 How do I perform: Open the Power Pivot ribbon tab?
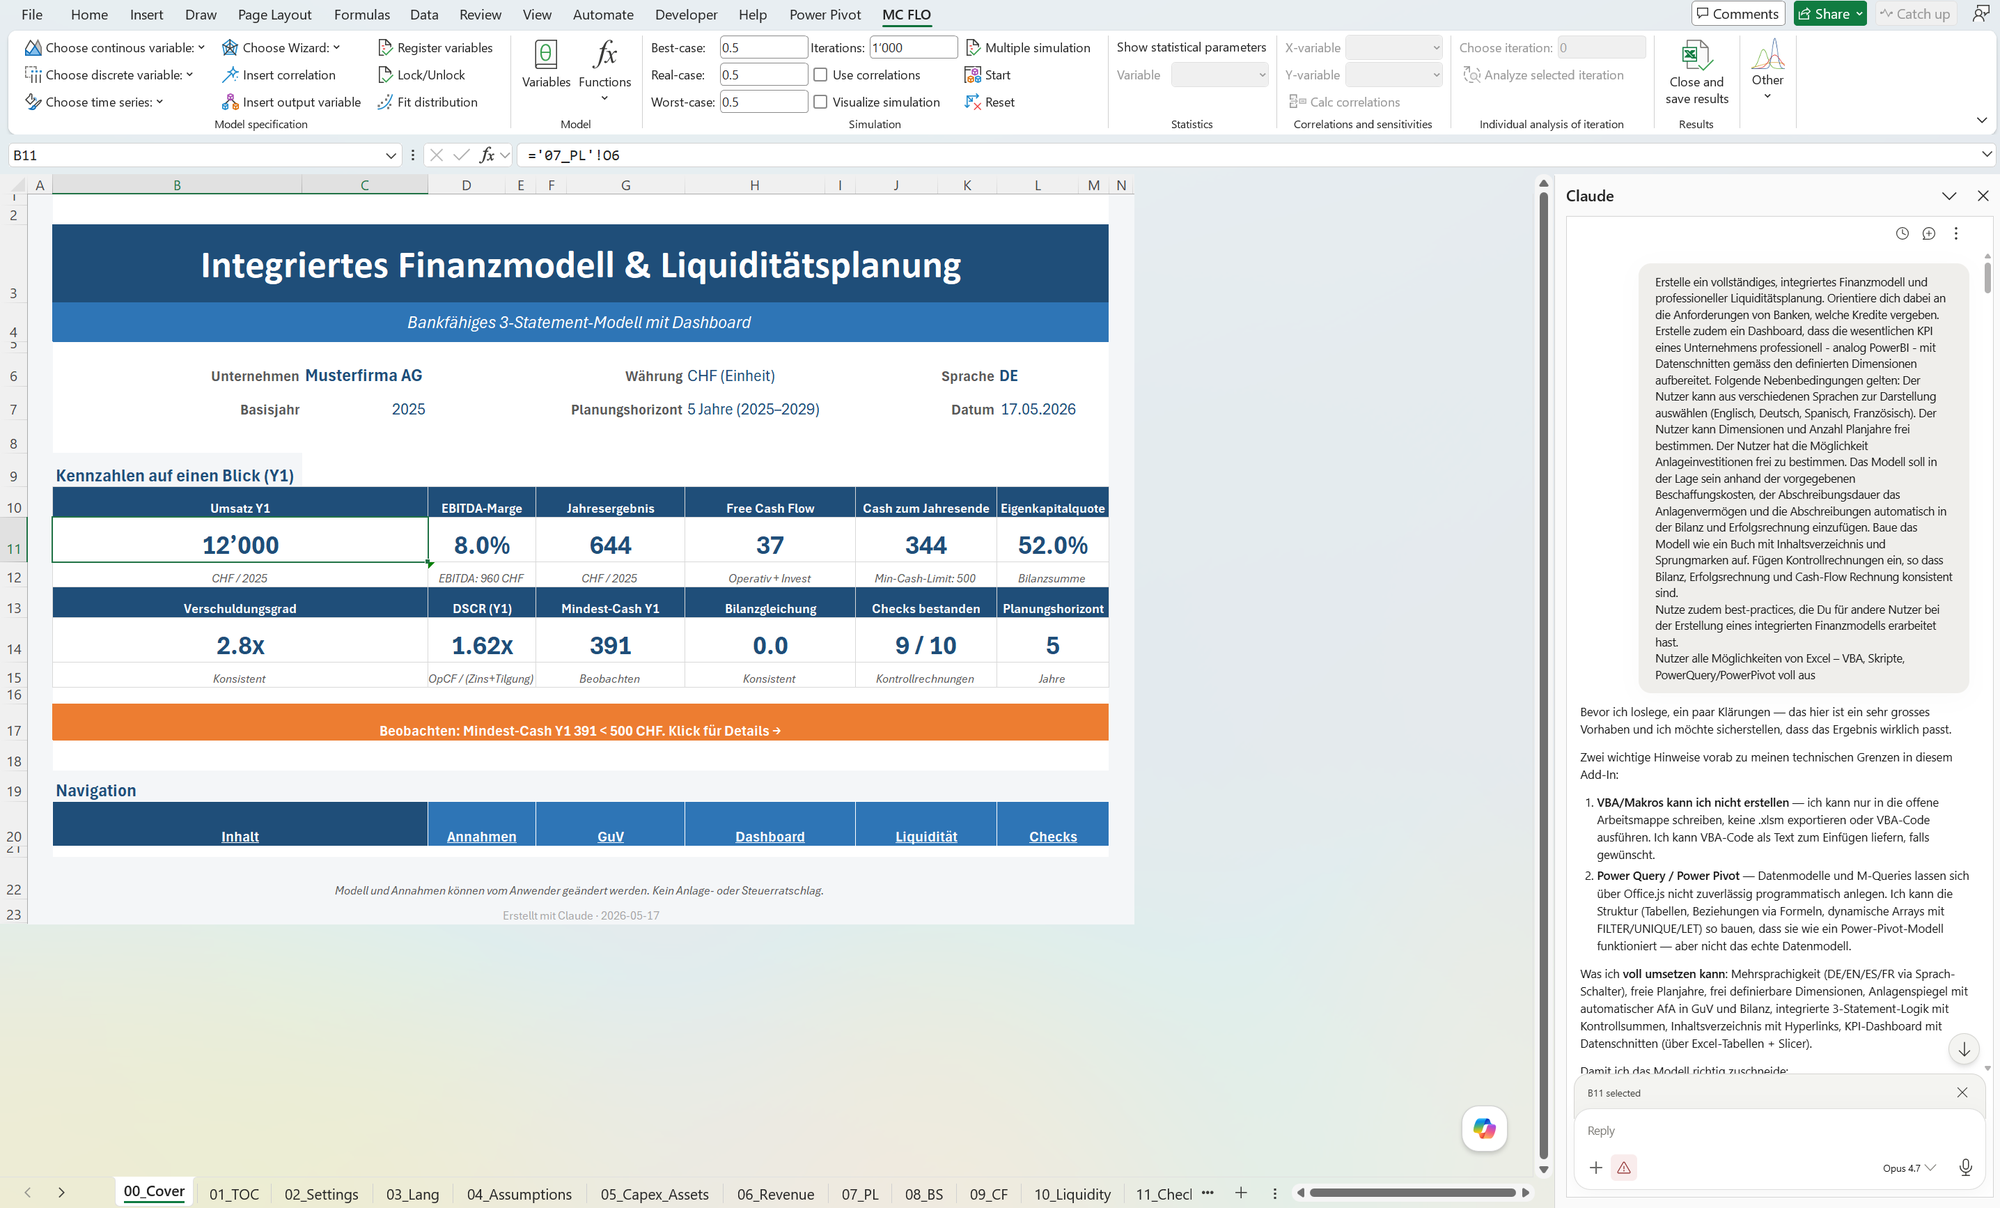point(825,14)
